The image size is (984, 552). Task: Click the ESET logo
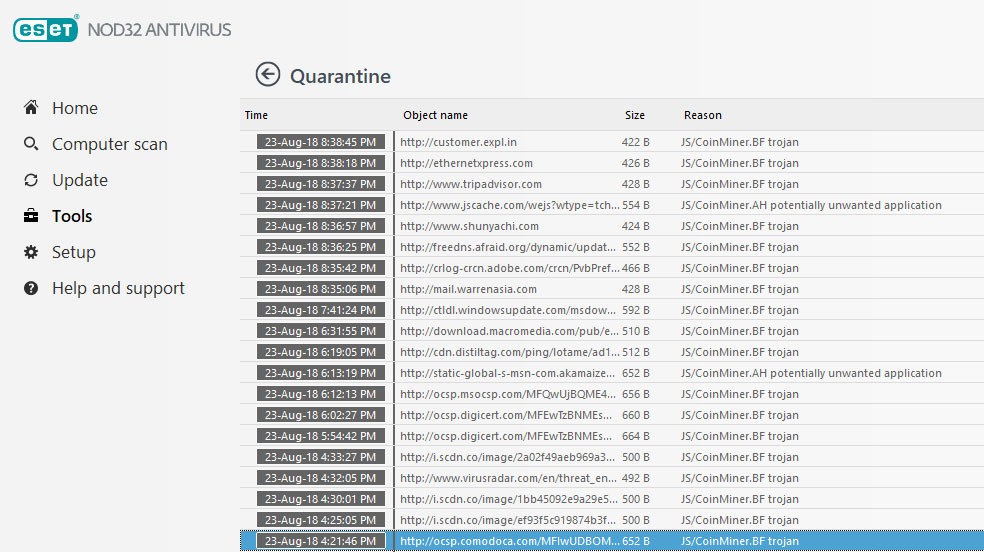point(46,29)
